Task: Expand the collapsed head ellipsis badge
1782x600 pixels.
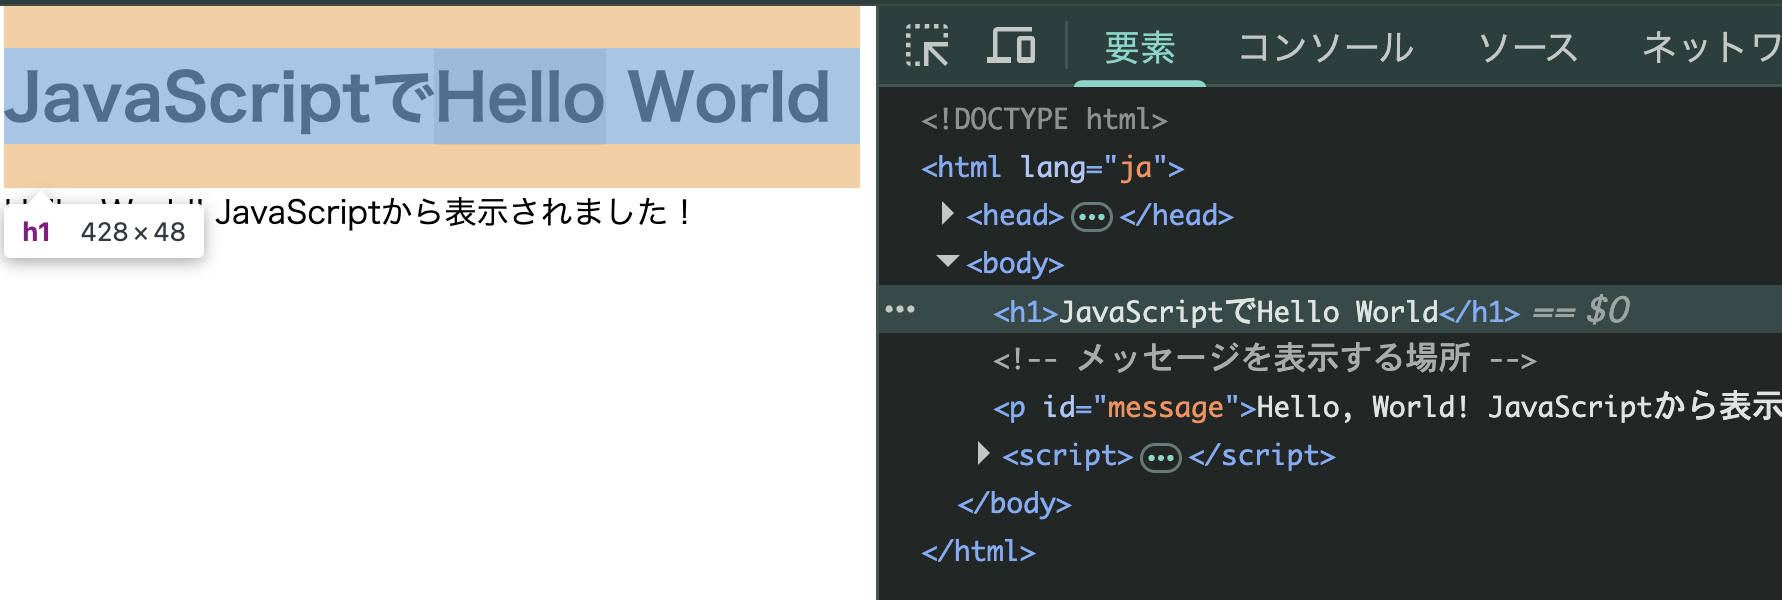Action: 1092,216
